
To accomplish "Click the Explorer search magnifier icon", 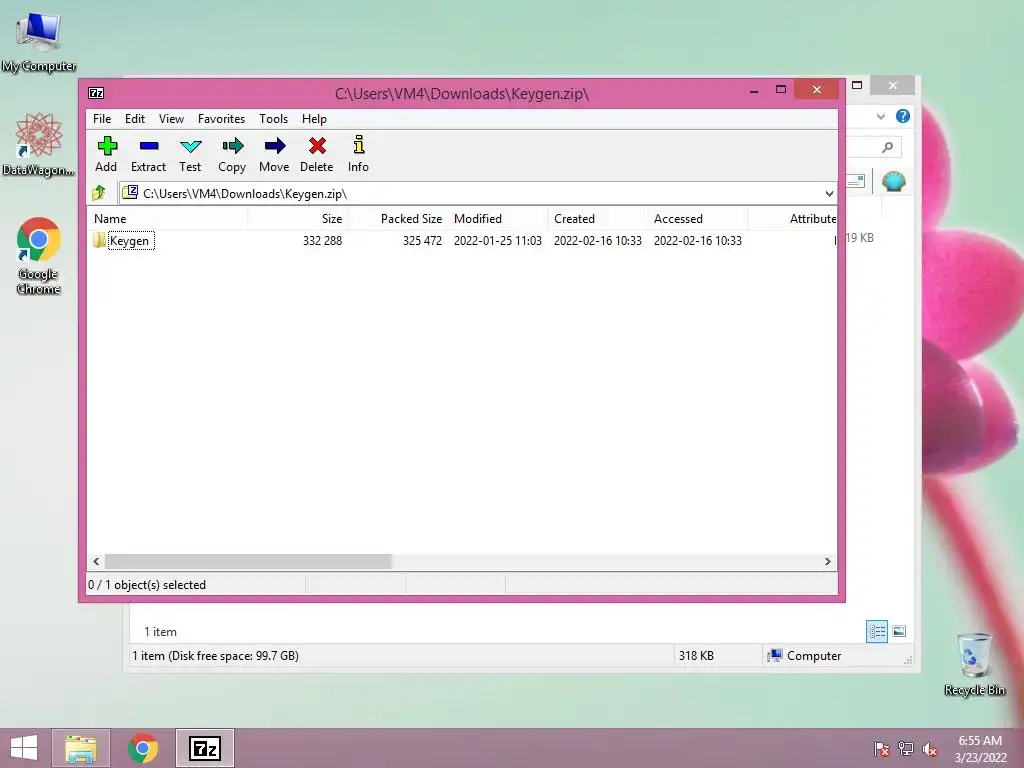I will pos(887,147).
